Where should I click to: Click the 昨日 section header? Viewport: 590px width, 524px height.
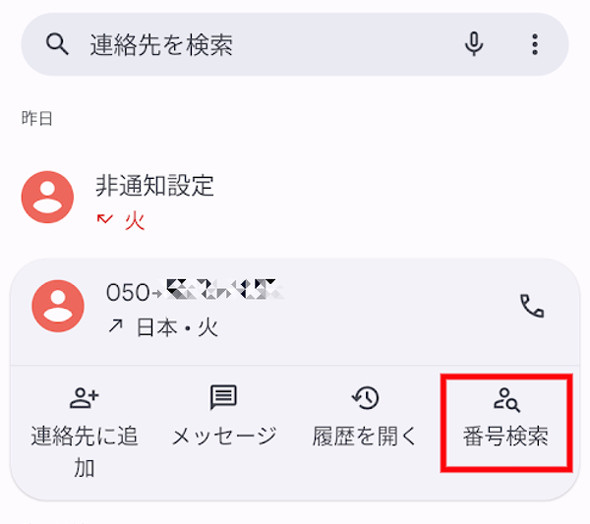coord(37,118)
